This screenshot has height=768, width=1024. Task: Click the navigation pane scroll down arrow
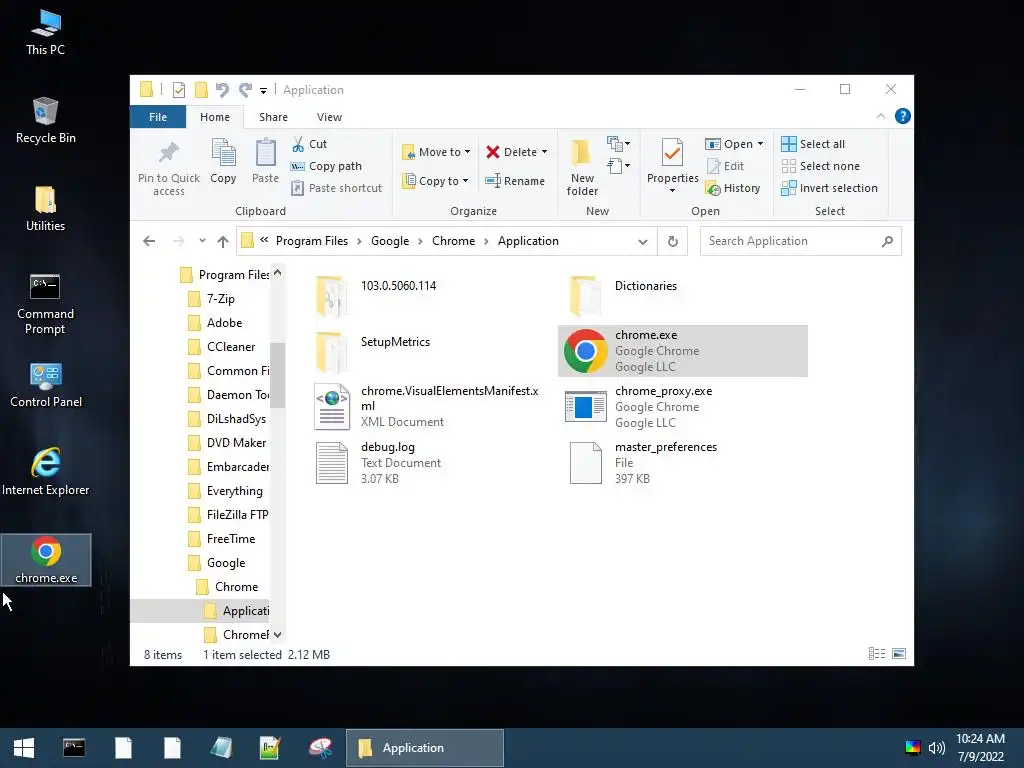coord(278,634)
